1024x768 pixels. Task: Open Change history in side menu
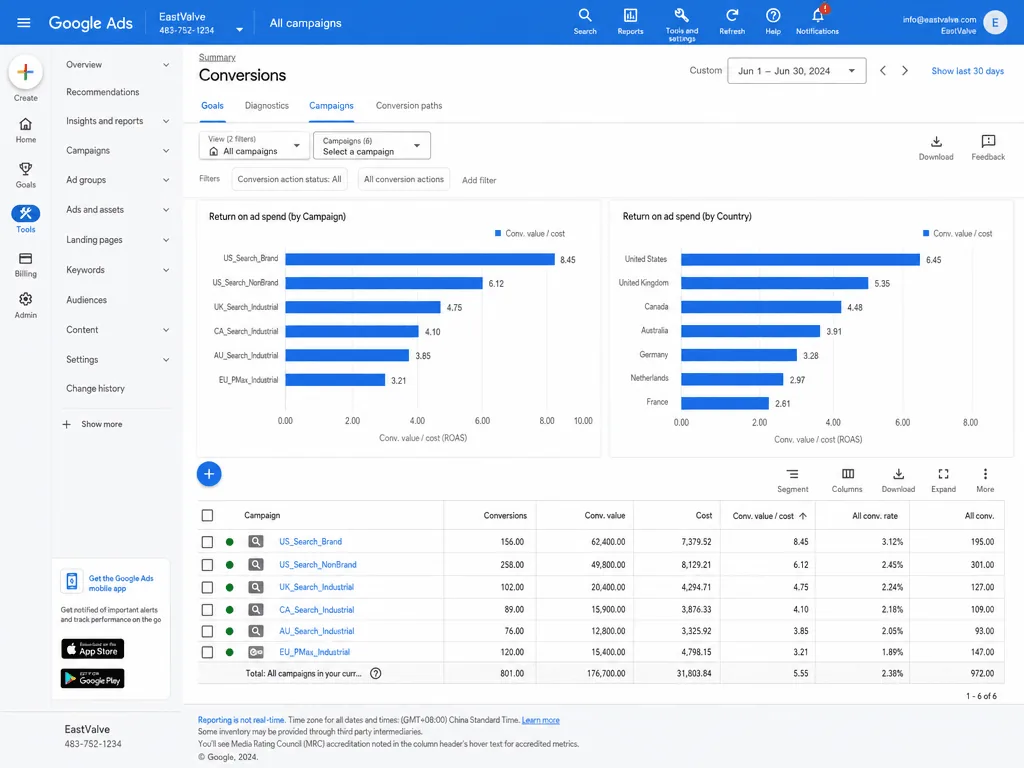coord(95,389)
